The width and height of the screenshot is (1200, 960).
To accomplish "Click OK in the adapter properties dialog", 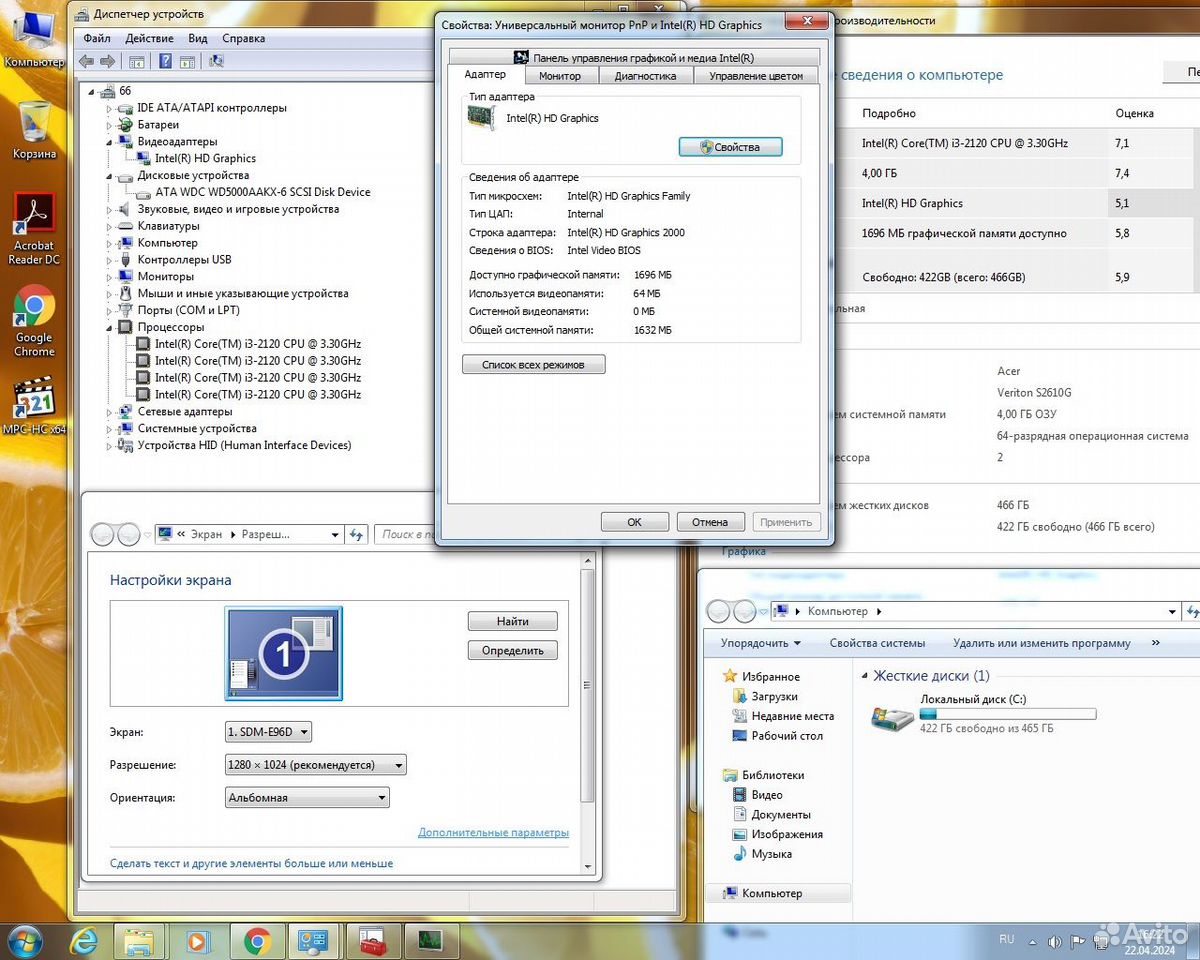I will (634, 522).
